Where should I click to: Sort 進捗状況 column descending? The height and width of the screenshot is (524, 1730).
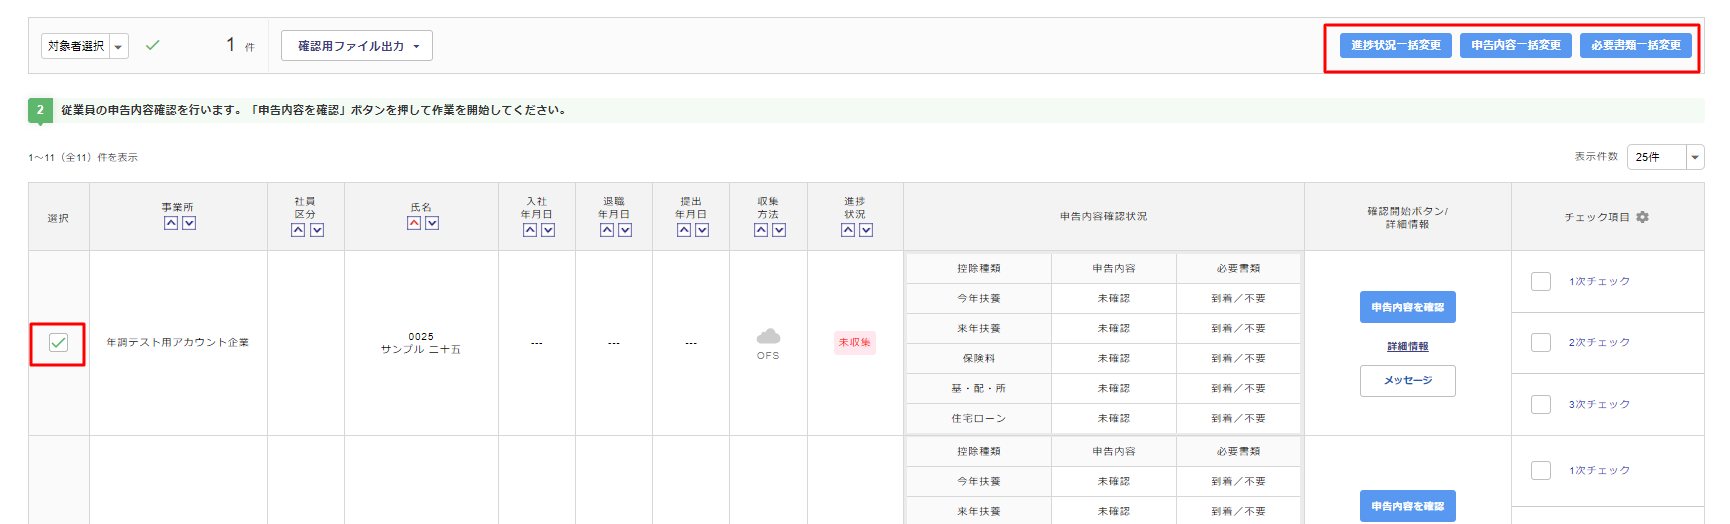[866, 230]
